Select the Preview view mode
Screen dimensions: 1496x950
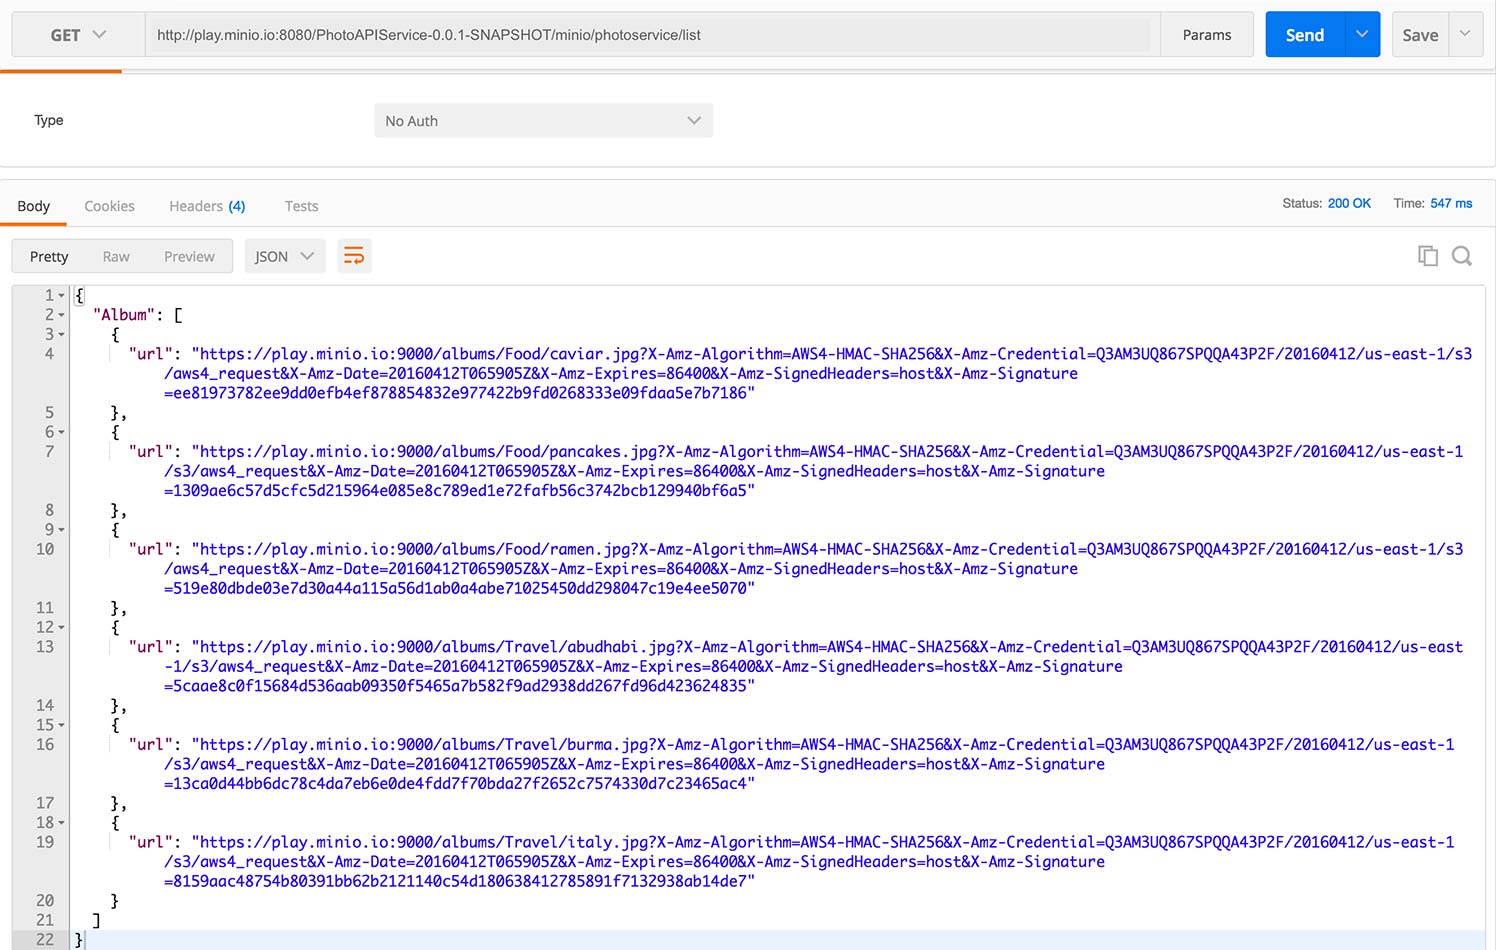pos(189,256)
